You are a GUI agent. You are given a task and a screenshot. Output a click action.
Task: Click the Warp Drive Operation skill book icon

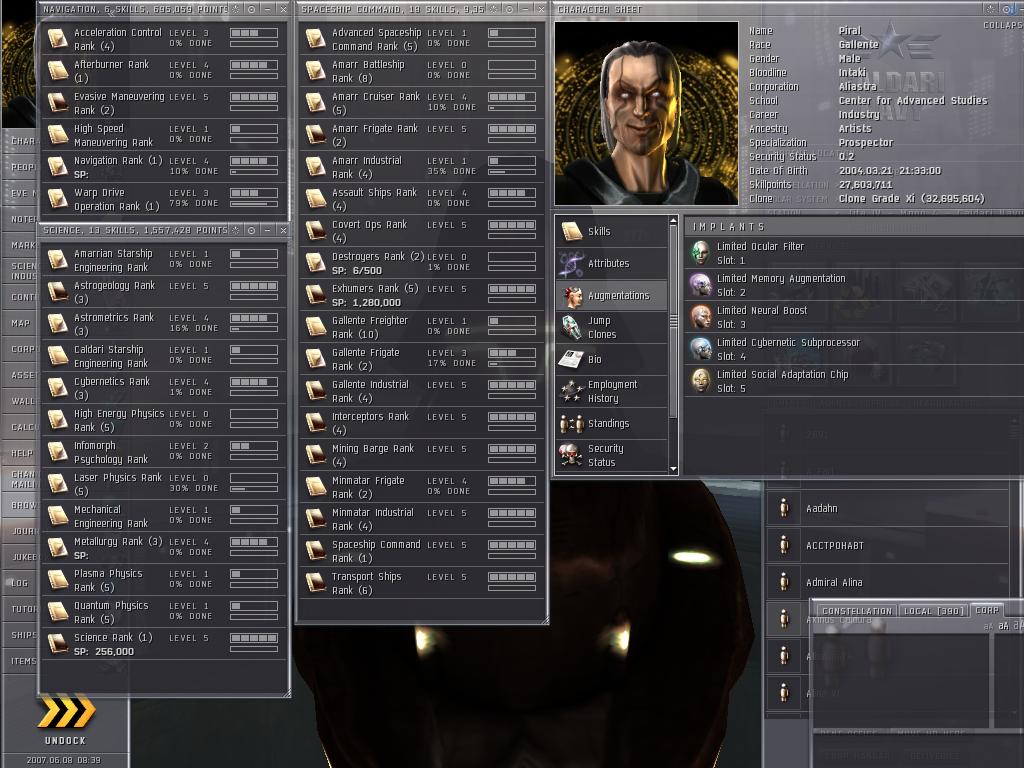pos(58,199)
